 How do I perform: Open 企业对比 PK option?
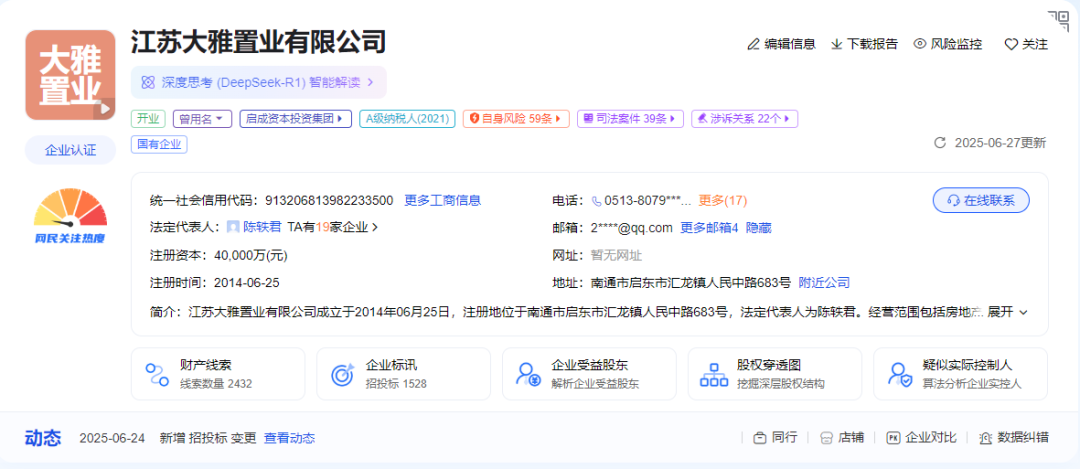(922, 437)
